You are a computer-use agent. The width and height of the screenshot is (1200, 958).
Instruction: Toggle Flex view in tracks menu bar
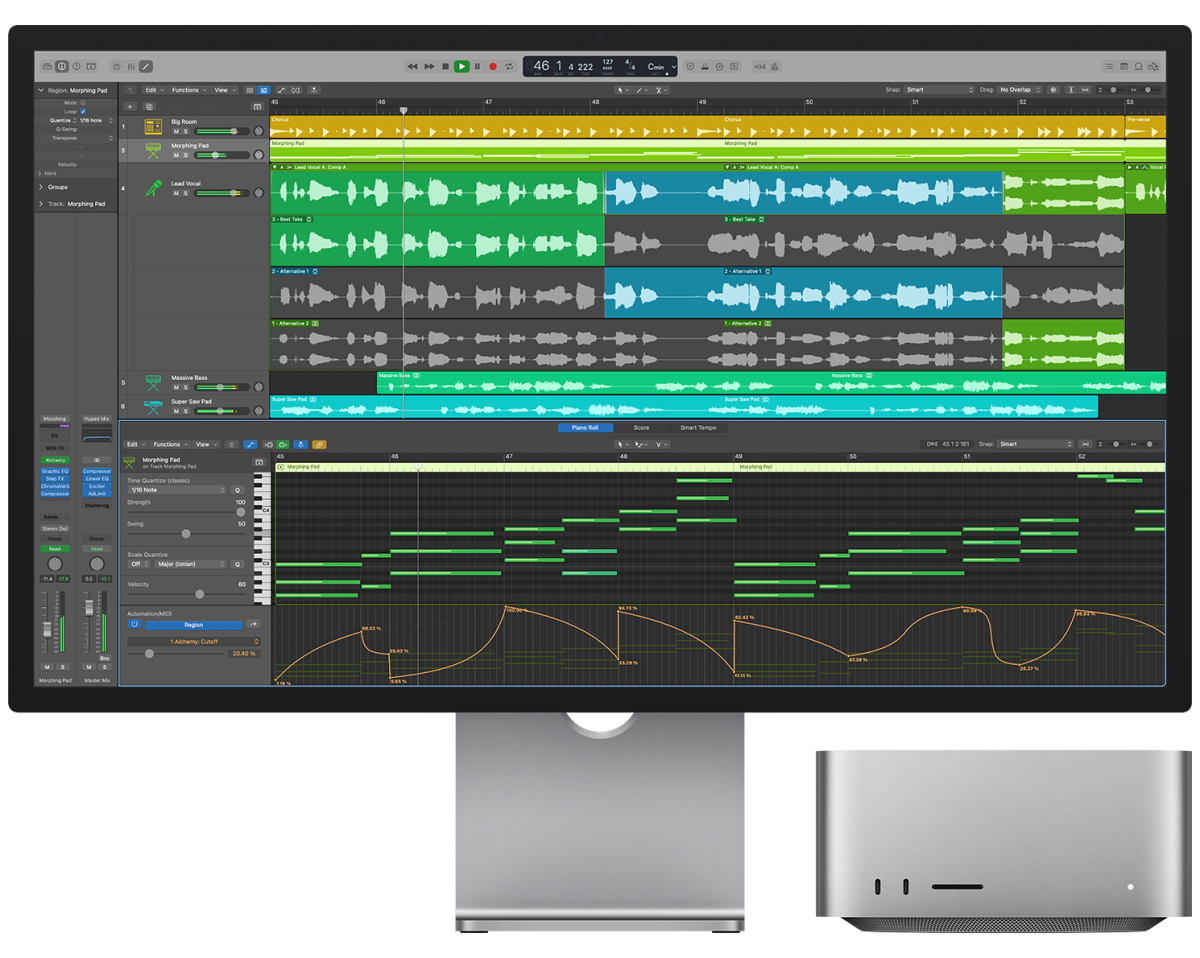pyautogui.click(x=297, y=90)
